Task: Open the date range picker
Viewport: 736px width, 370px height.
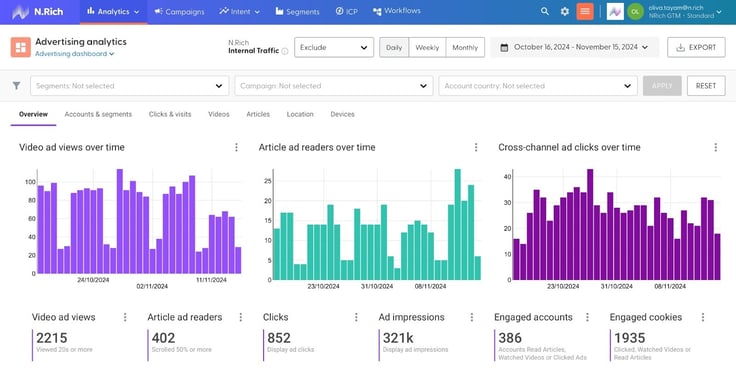Action: pos(575,47)
